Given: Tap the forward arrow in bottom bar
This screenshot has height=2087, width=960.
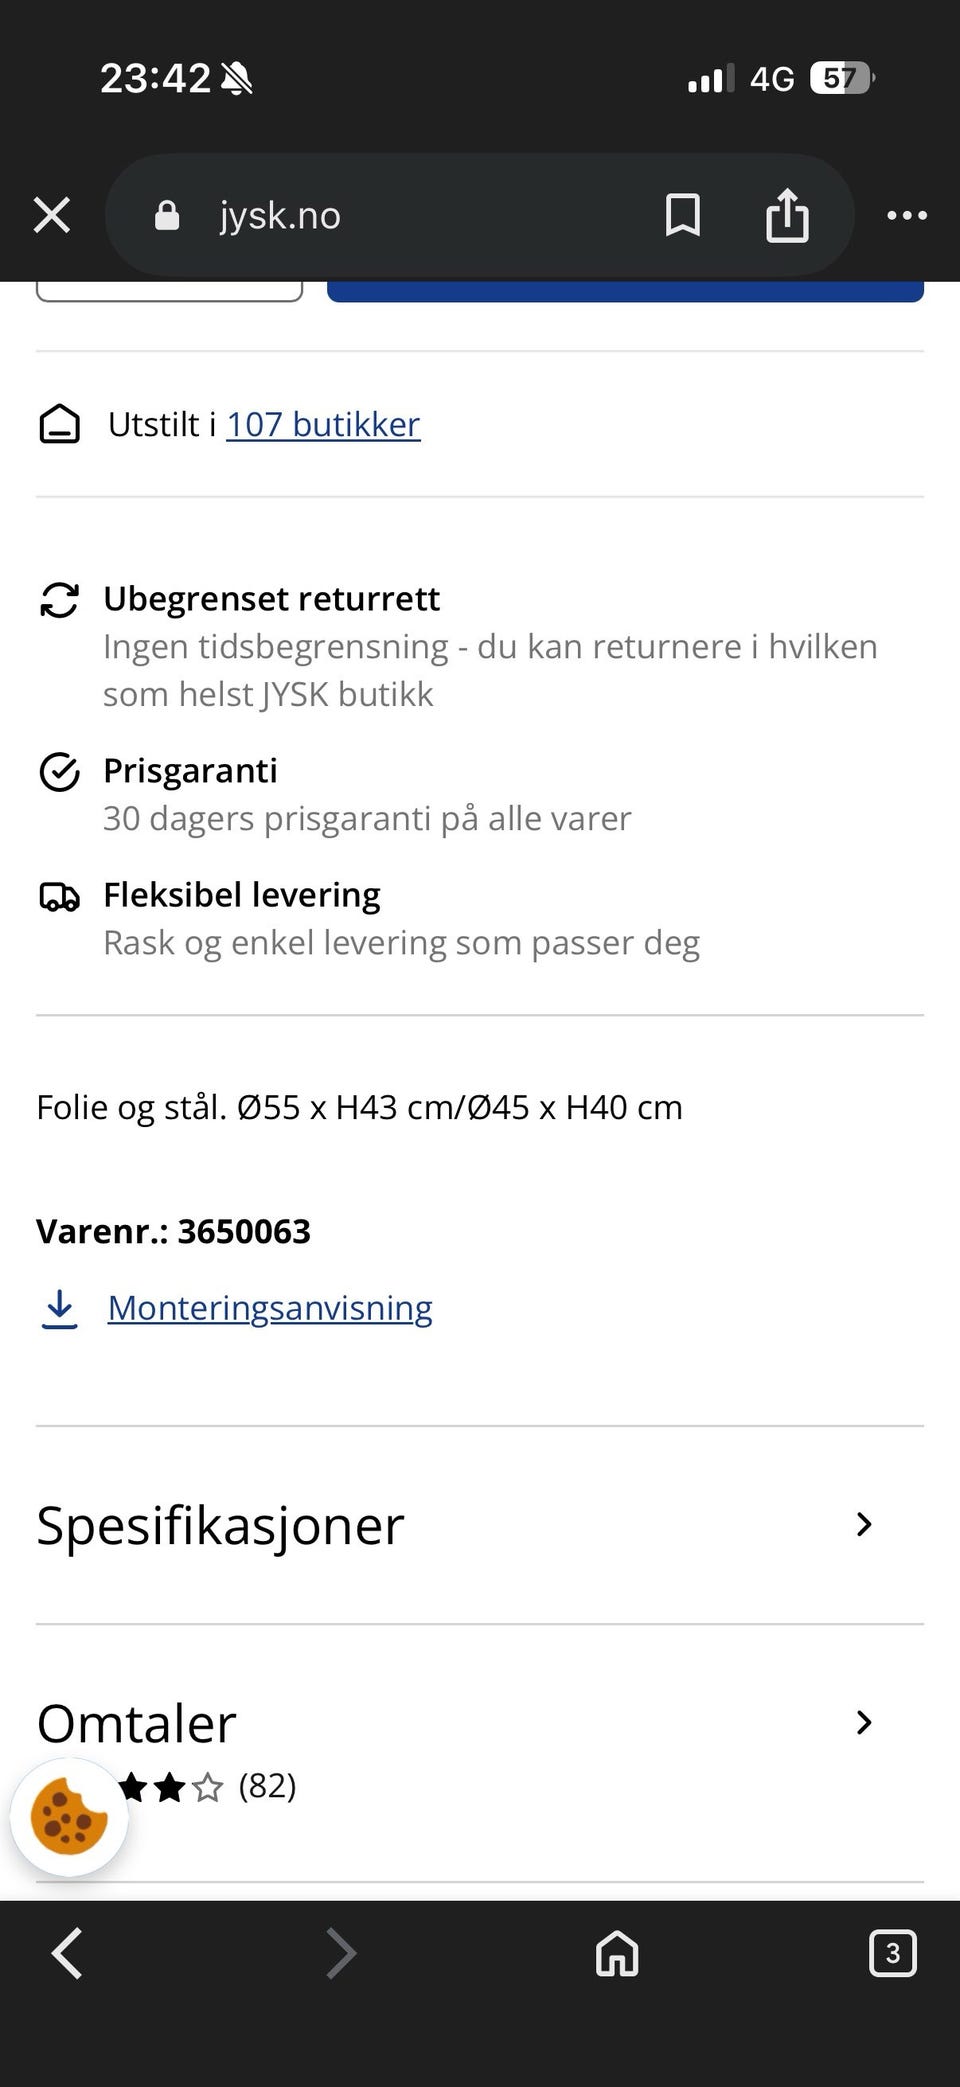Looking at the screenshot, I should point(341,1953).
